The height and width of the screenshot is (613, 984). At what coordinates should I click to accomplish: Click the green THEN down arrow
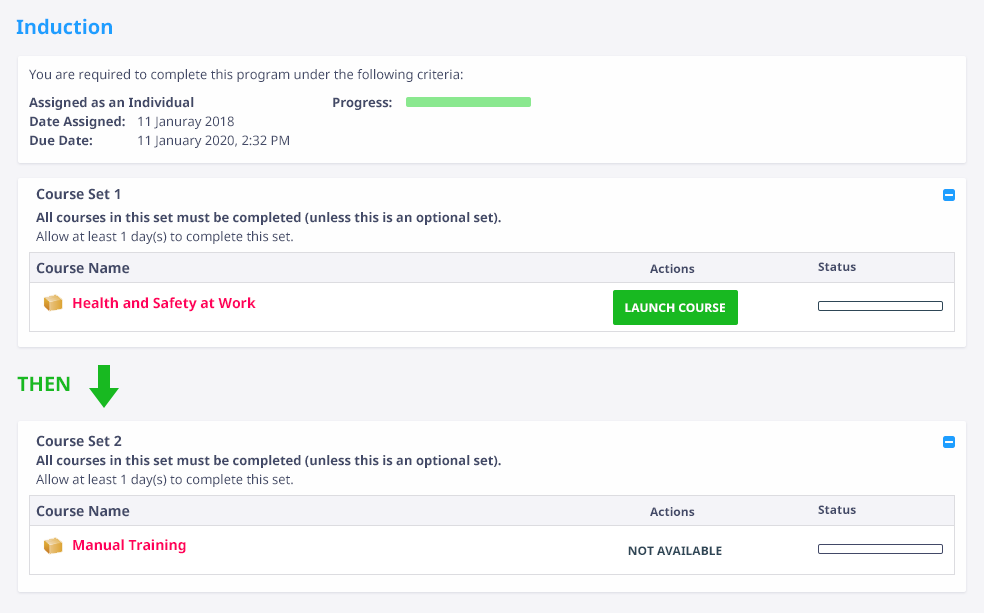(x=104, y=386)
